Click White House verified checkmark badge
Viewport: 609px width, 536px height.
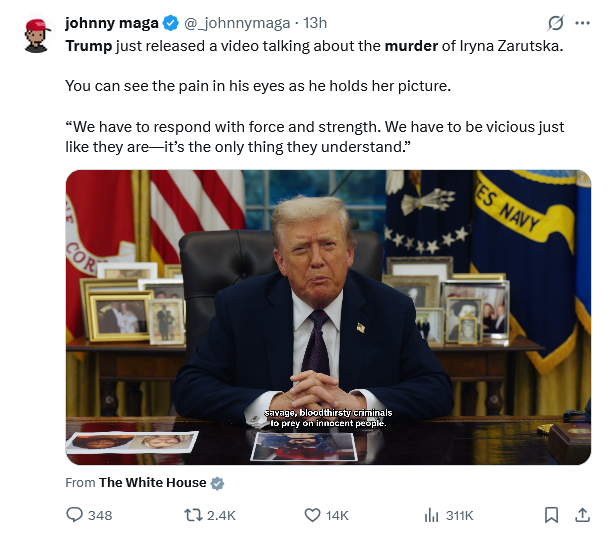point(217,483)
